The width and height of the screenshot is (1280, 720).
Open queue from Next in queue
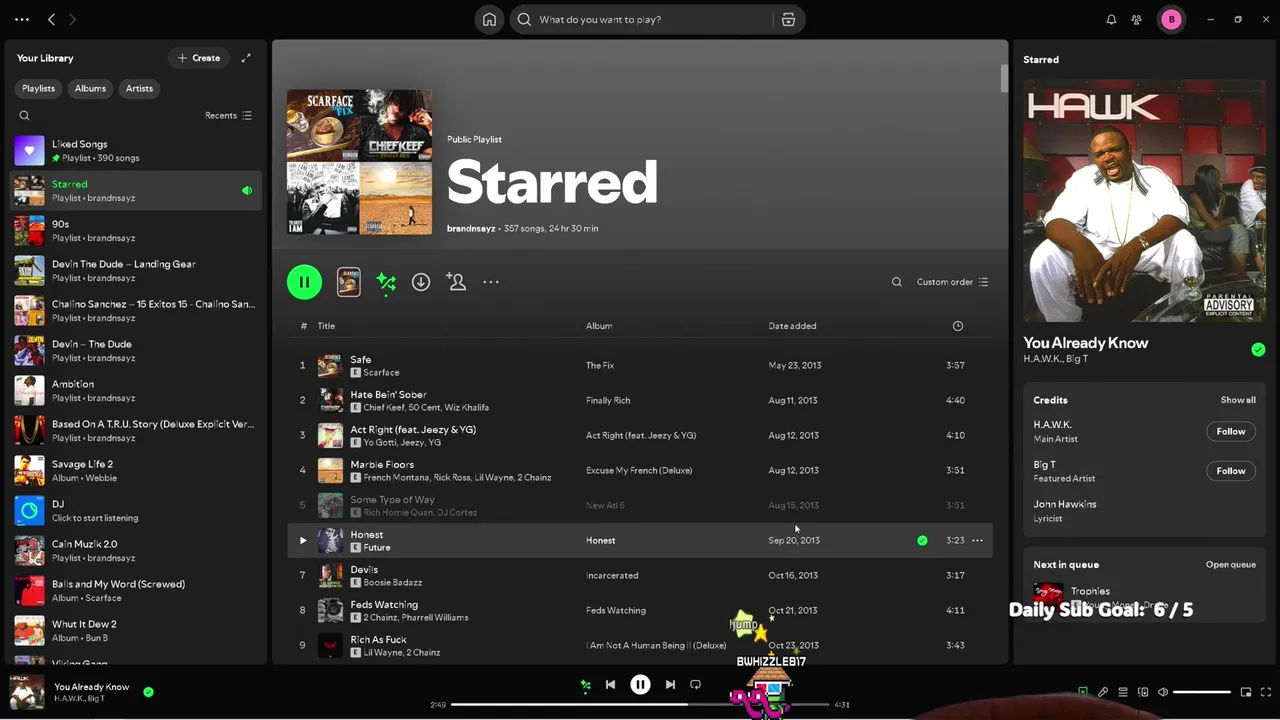[x=1231, y=565]
